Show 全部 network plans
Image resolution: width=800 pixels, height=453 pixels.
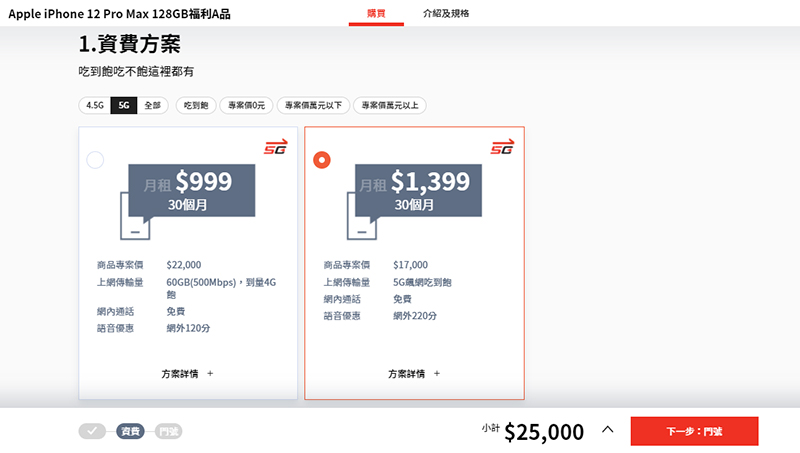pyautogui.click(x=151, y=105)
